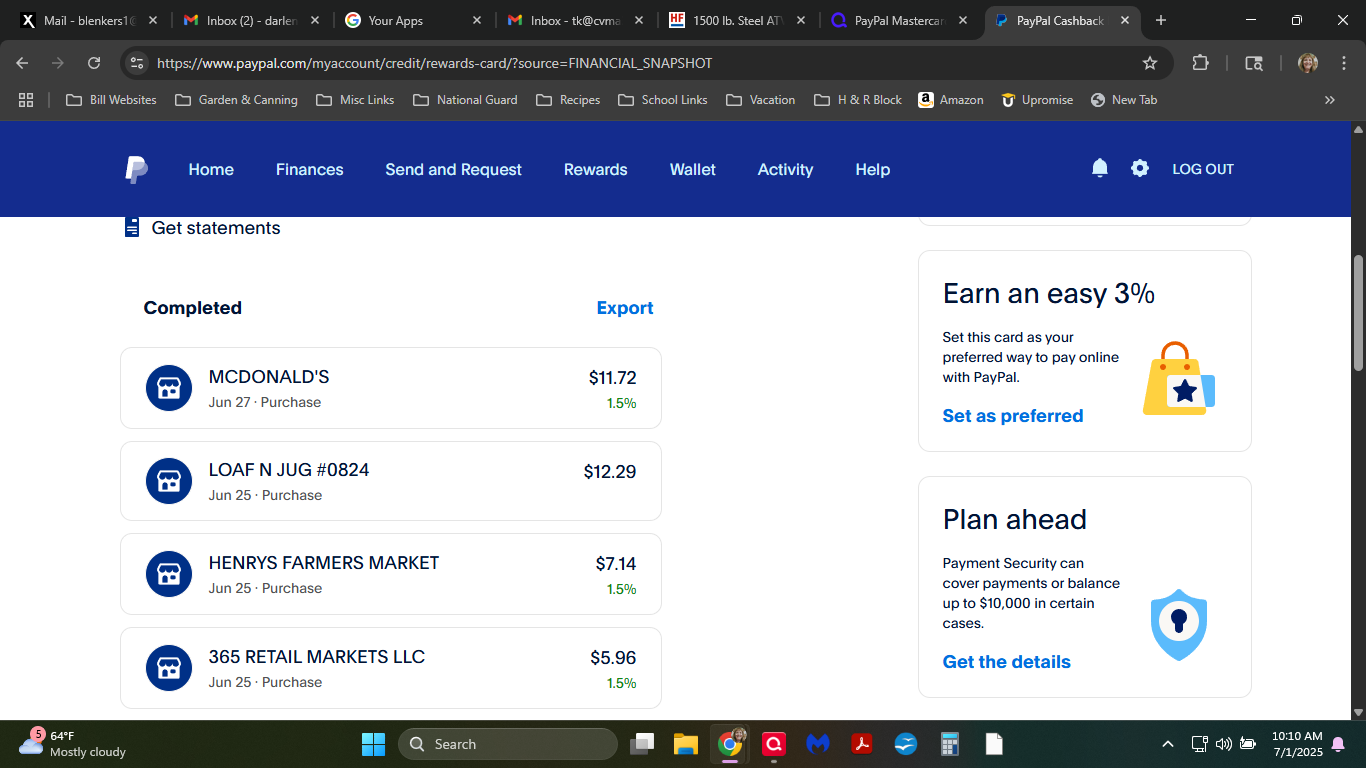Open Chrome from the taskbar

pos(731,744)
